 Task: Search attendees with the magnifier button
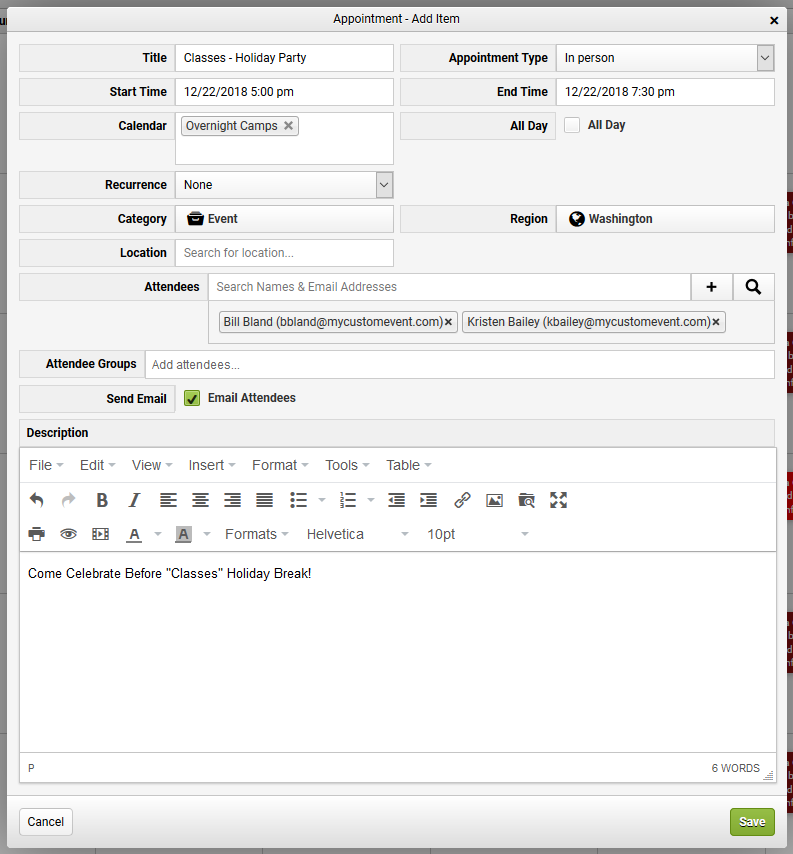(753, 286)
